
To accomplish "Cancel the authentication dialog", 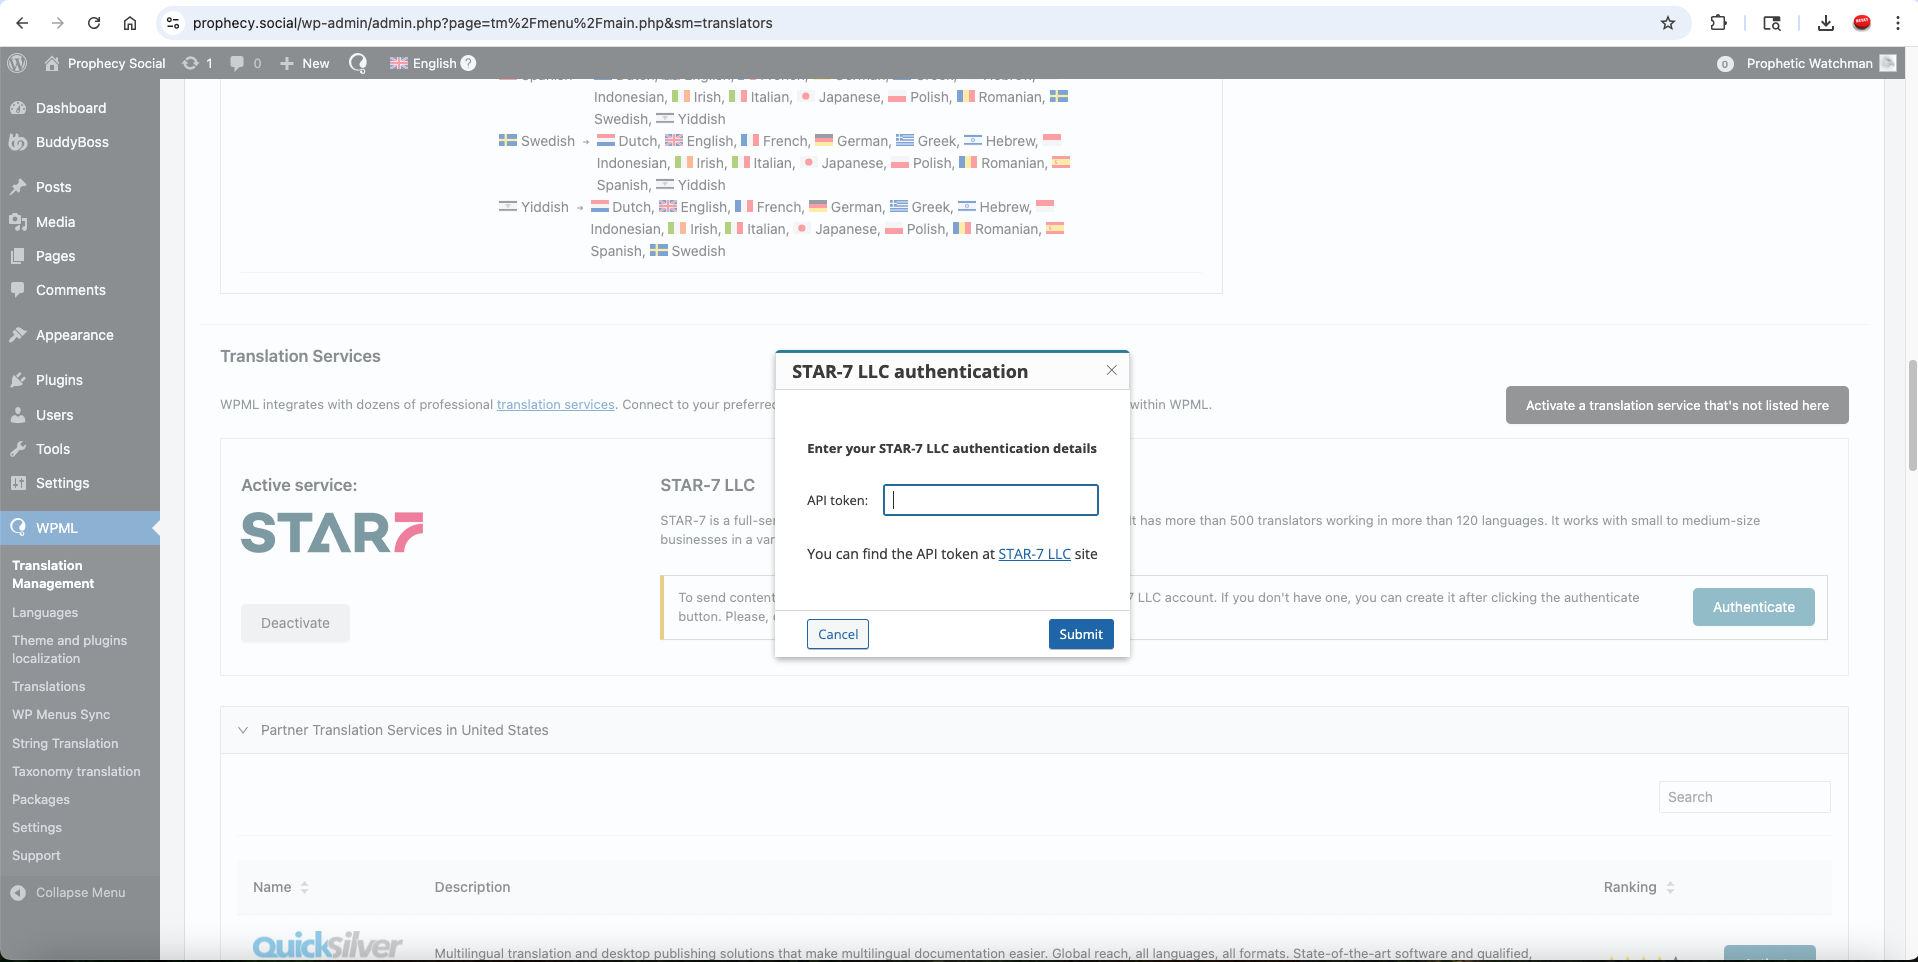I will pos(838,634).
